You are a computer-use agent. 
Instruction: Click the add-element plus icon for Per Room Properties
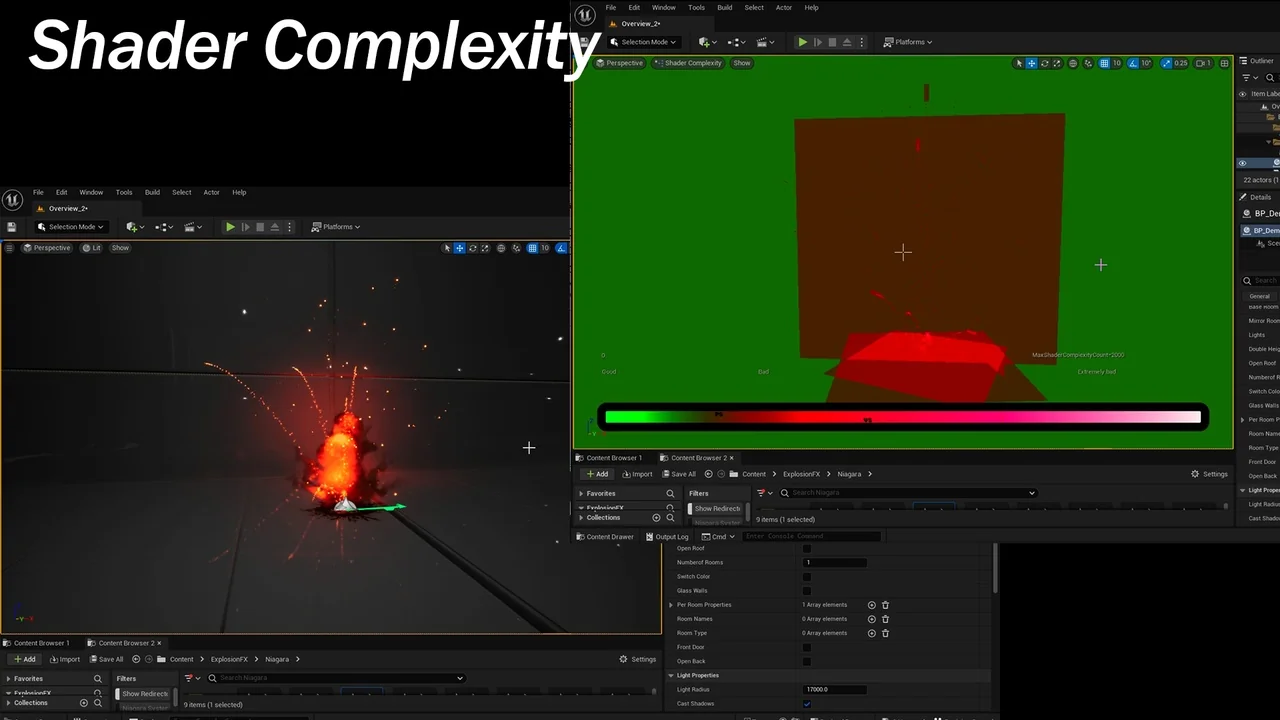point(871,605)
